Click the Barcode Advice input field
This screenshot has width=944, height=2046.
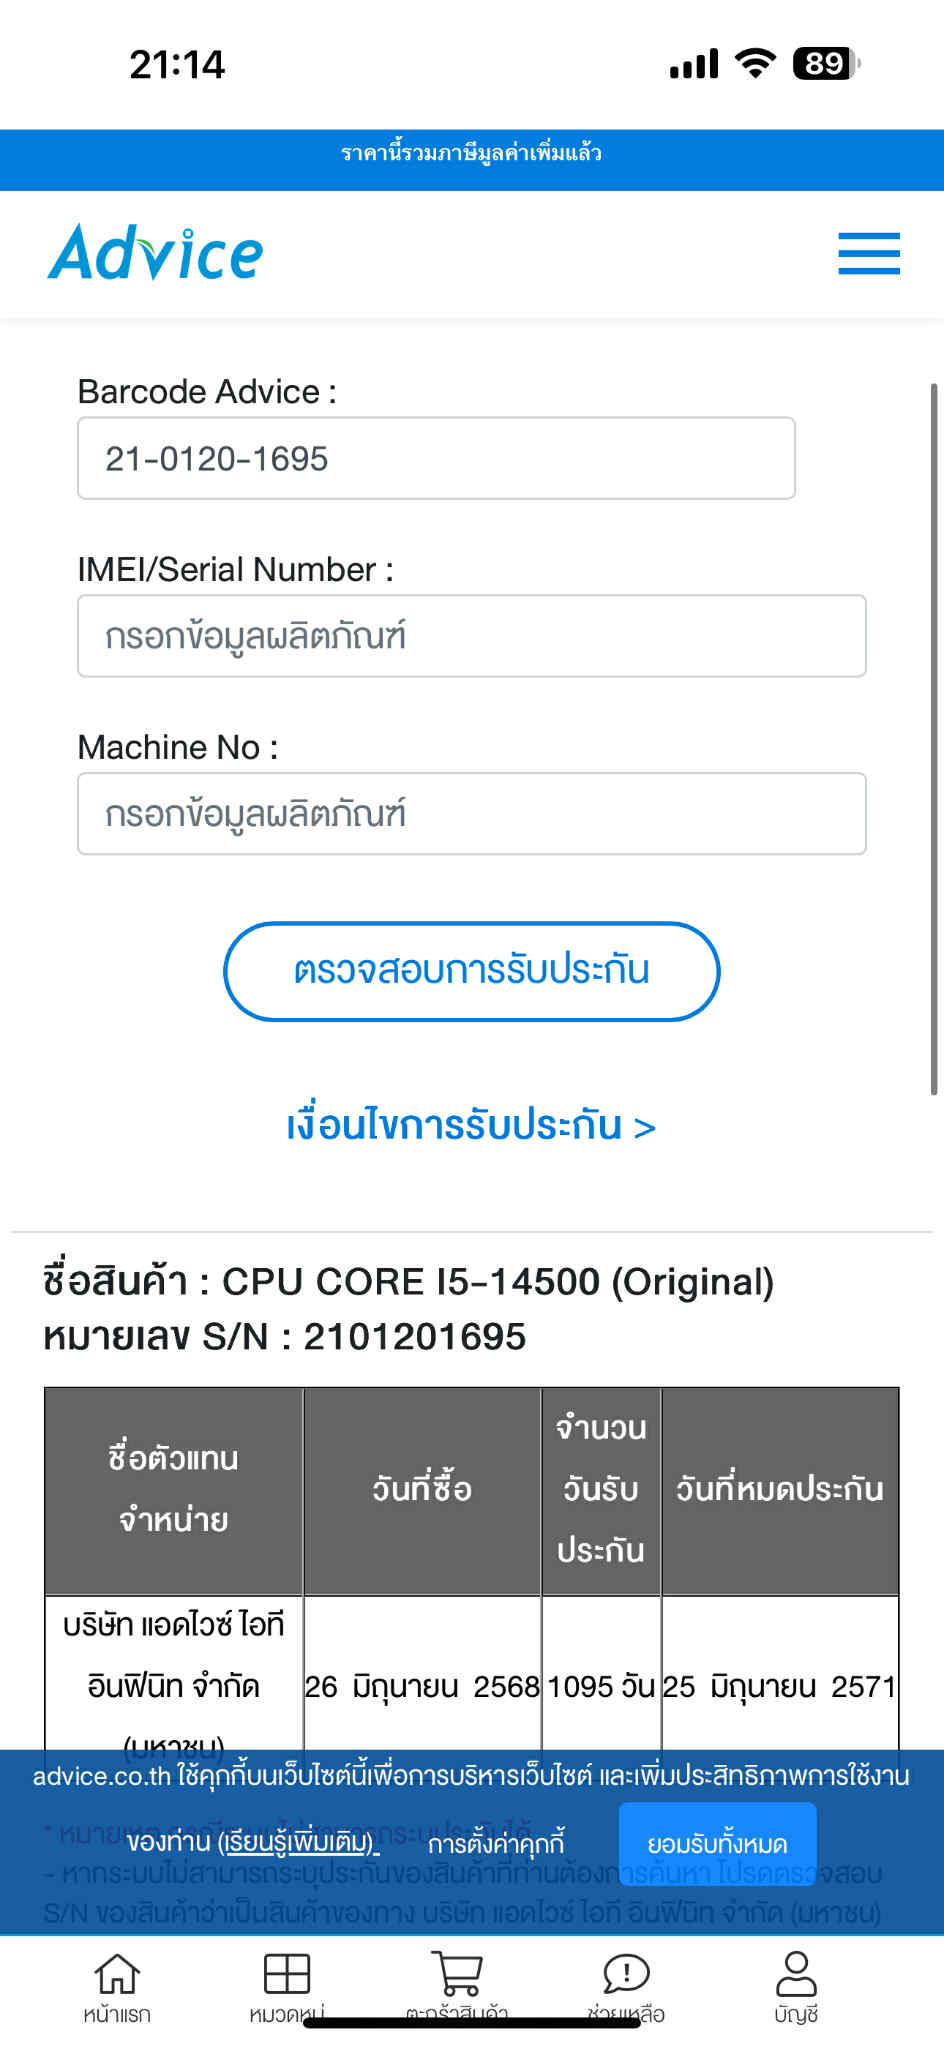pyautogui.click(x=436, y=458)
